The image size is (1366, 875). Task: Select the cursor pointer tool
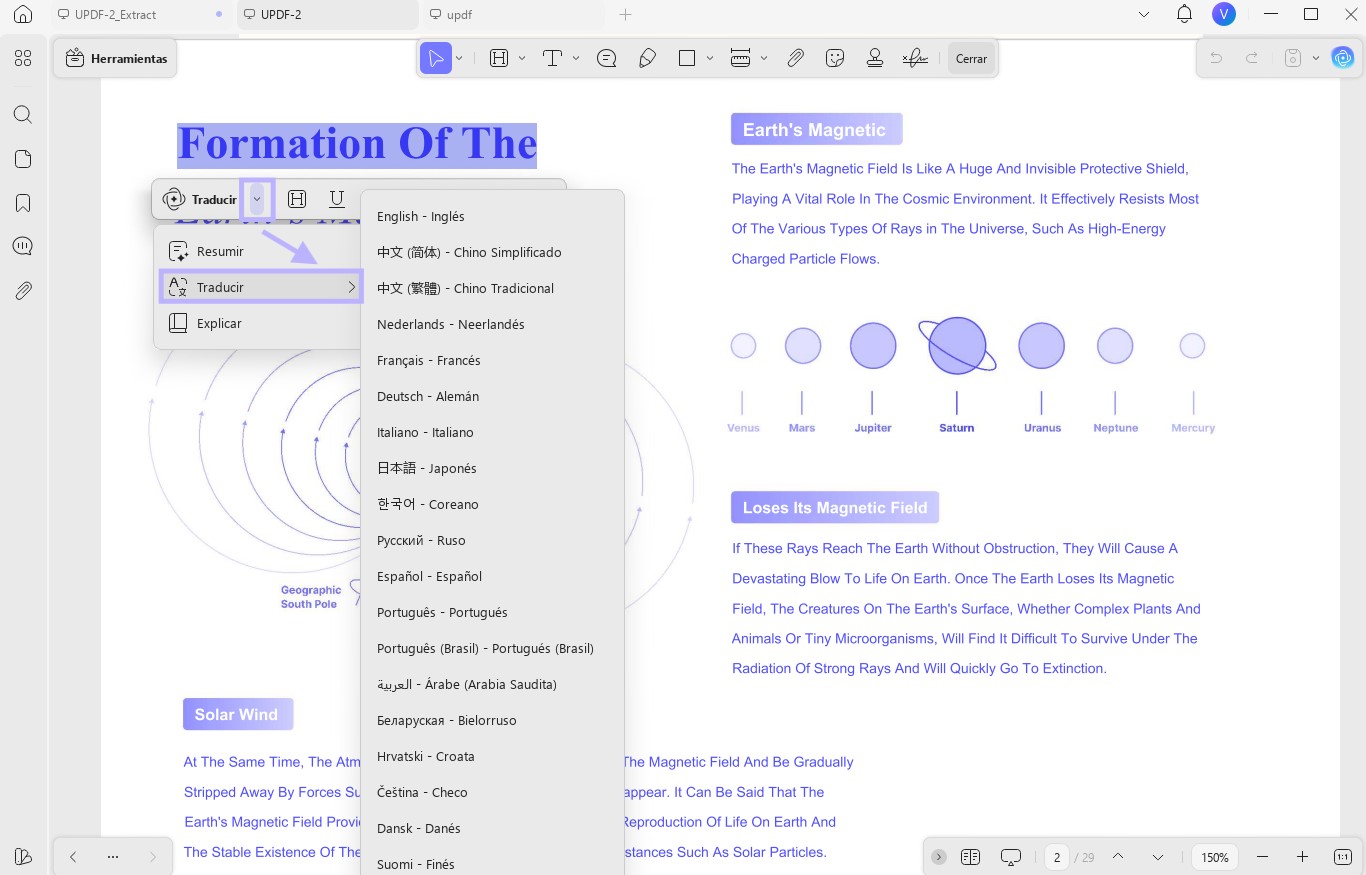pyautogui.click(x=435, y=58)
